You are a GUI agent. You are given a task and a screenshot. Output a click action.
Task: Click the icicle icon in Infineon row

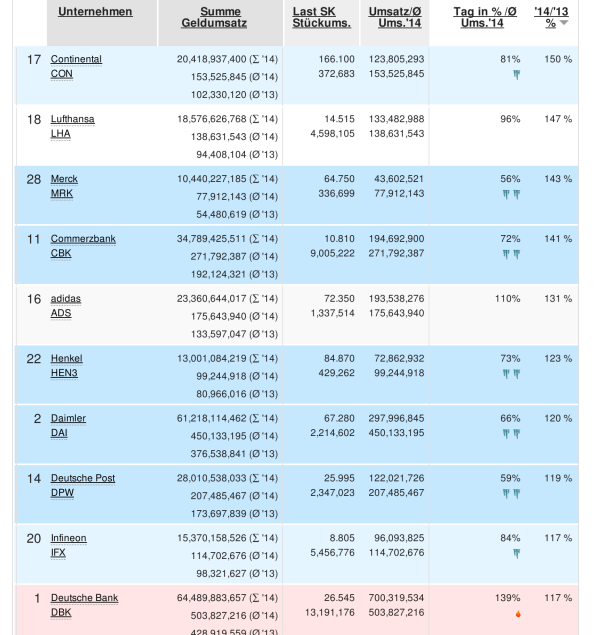(x=516, y=553)
